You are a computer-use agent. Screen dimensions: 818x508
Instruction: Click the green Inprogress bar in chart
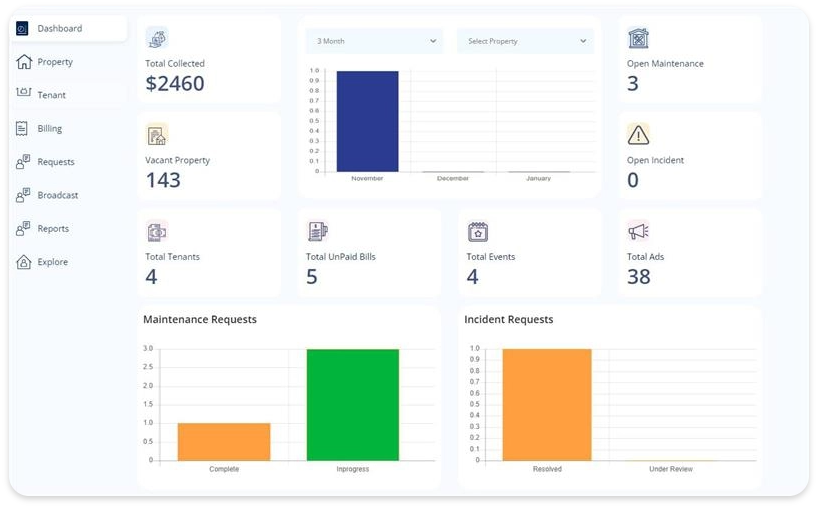tap(352, 405)
